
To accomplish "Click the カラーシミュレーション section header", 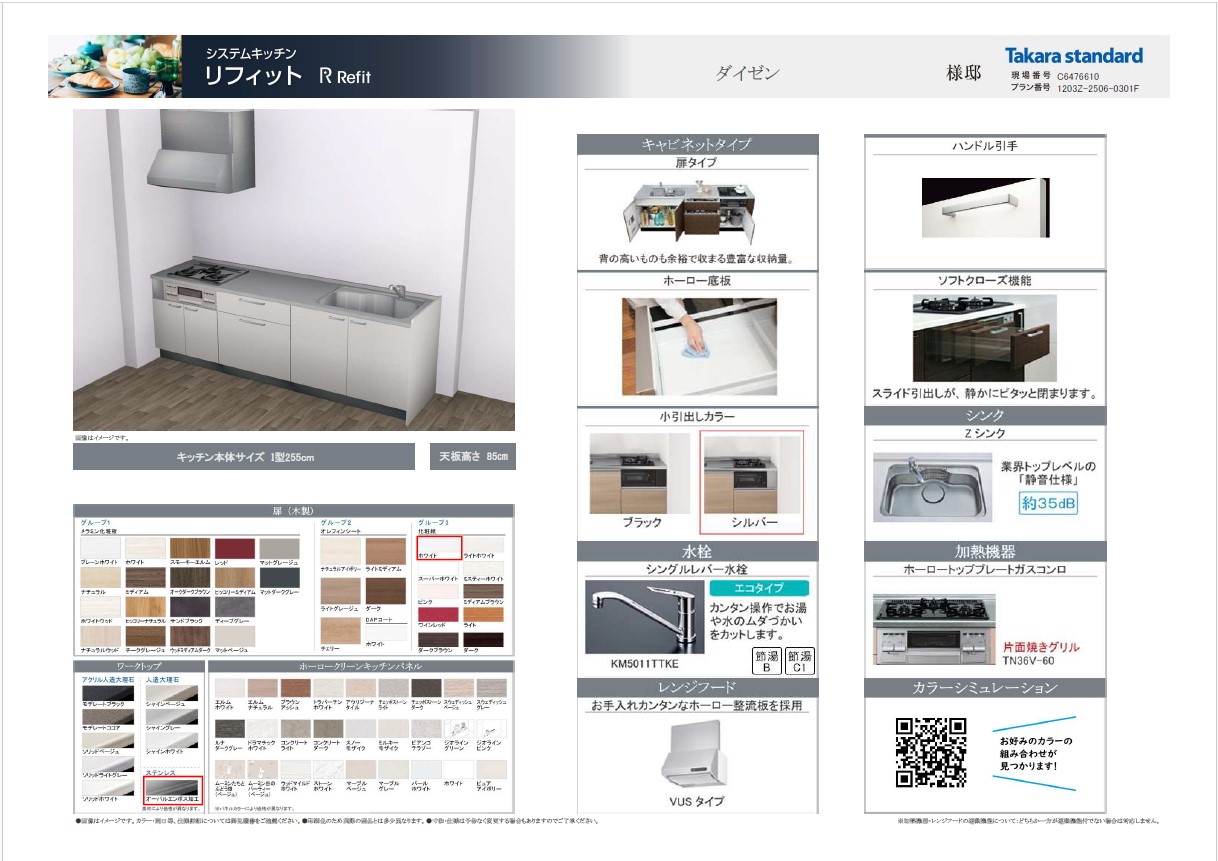I will click(985, 688).
